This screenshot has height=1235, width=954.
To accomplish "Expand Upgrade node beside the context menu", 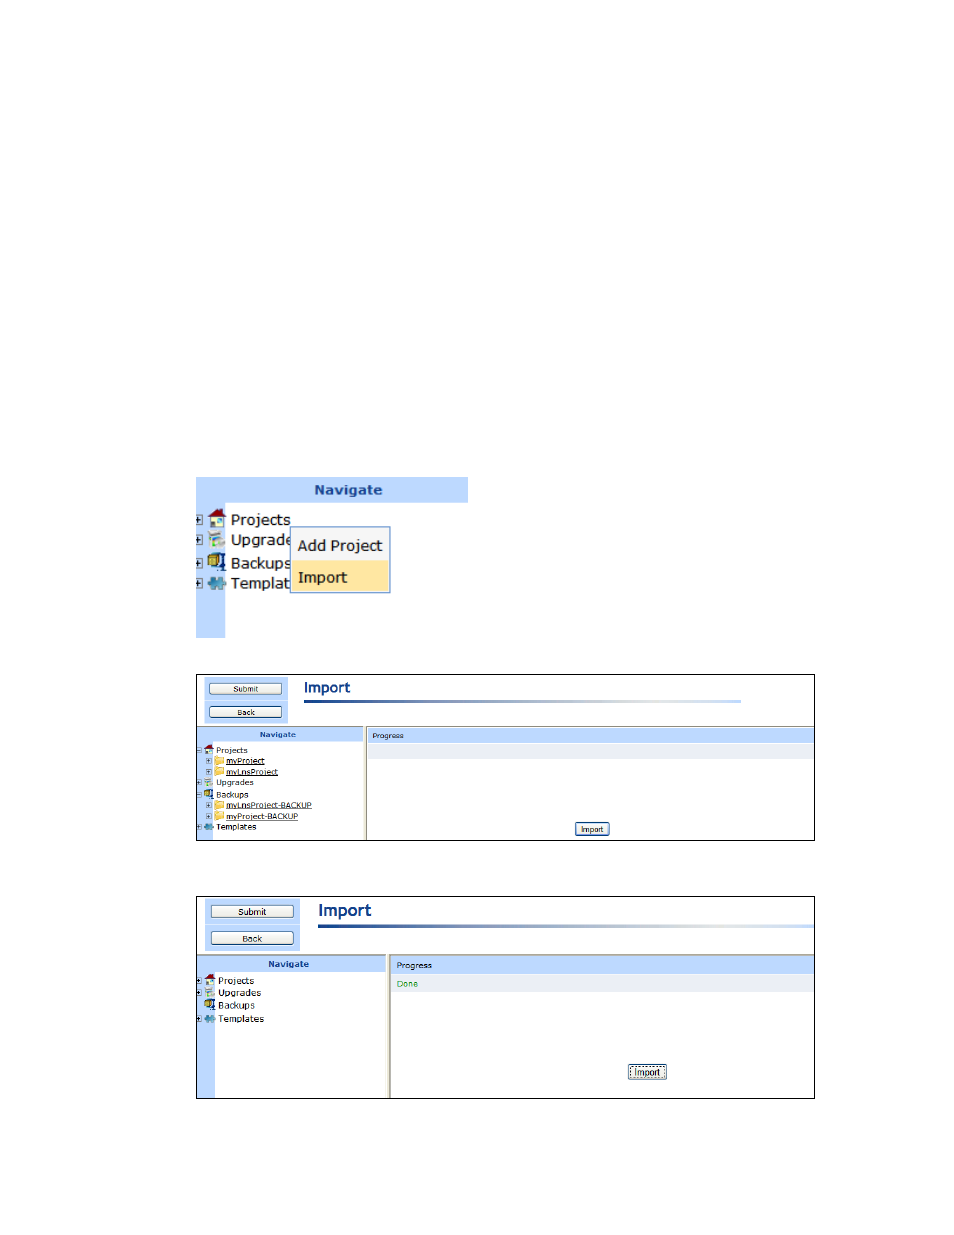I will point(199,540).
